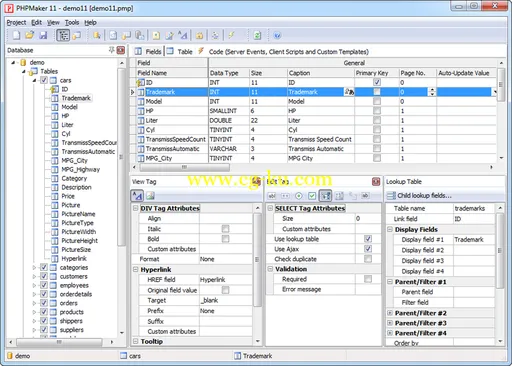Click the Page No. stepper up arrow
This screenshot has height=366, width=512.
(x=432, y=90)
